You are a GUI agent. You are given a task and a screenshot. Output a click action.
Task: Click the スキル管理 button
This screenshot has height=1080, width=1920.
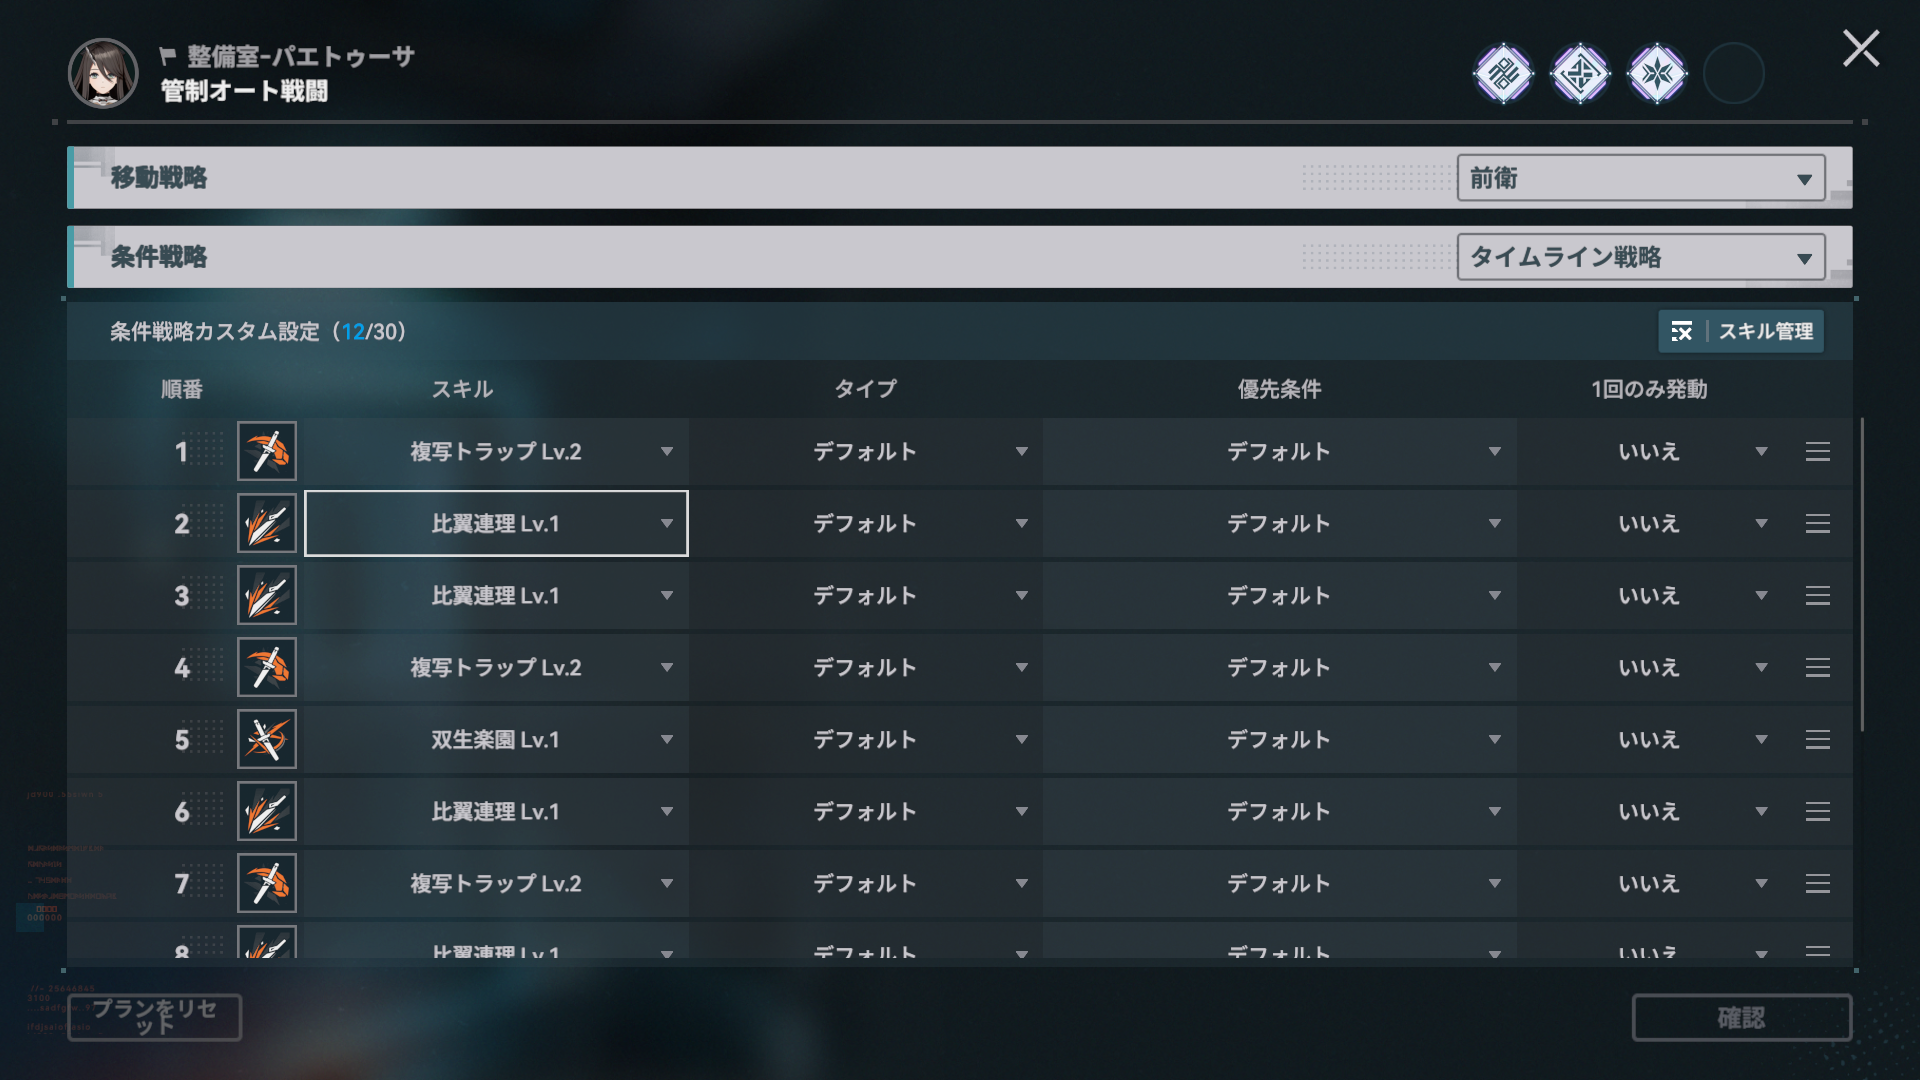click(1741, 331)
